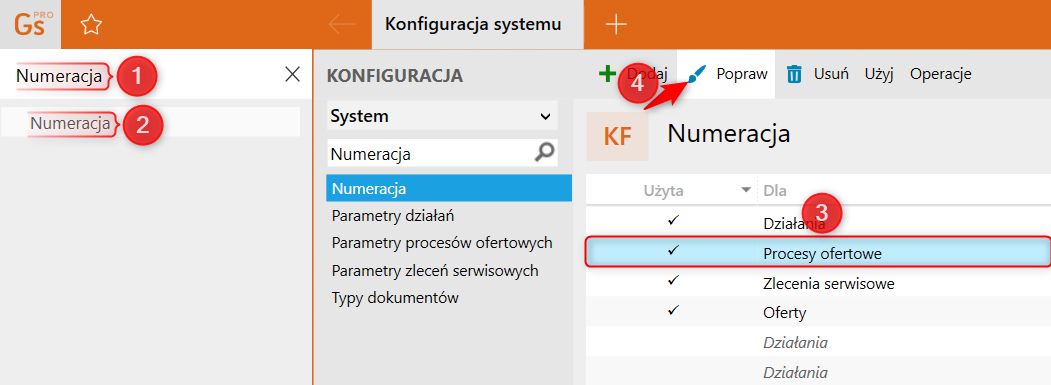Toggle Użyta checkmark for Działania row

click(x=674, y=219)
